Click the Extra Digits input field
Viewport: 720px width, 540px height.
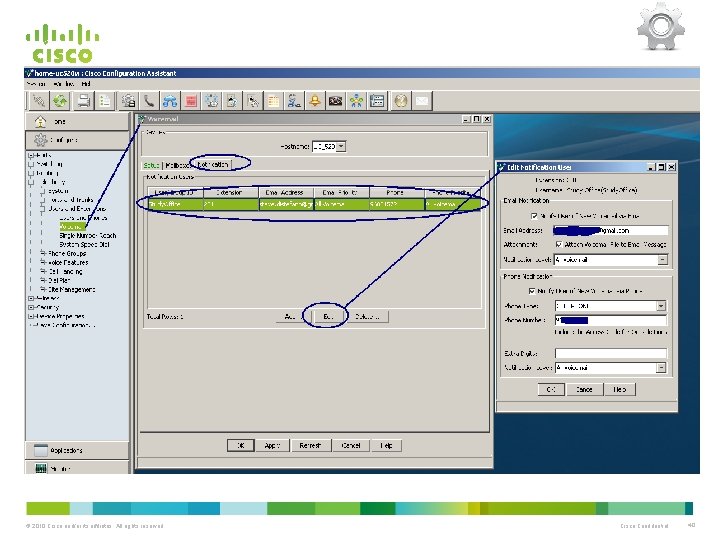(611, 353)
